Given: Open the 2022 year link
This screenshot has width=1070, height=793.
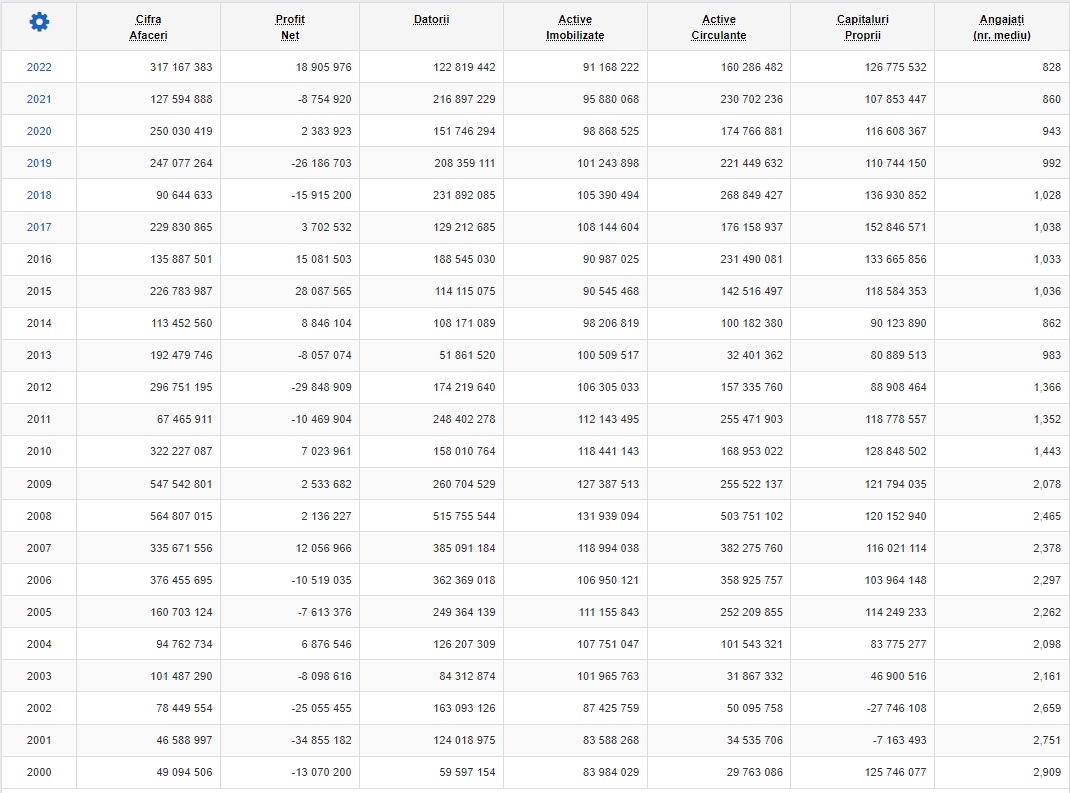Looking at the screenshot, I should 39,67.
